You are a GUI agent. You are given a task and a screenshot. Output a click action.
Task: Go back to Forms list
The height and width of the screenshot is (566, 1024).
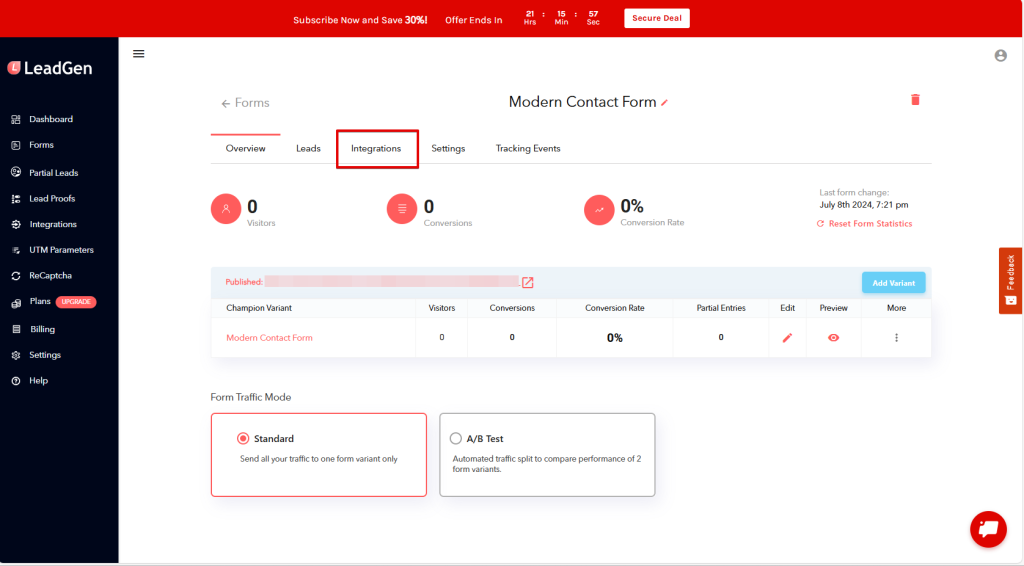click(246, 103)
